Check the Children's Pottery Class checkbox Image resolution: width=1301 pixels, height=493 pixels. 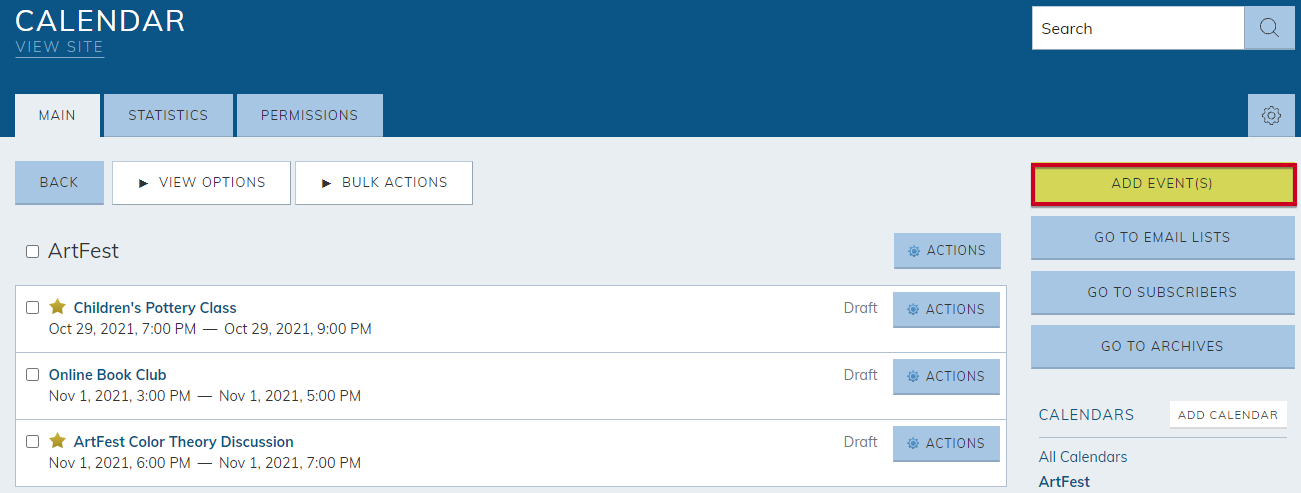(32, 308)
